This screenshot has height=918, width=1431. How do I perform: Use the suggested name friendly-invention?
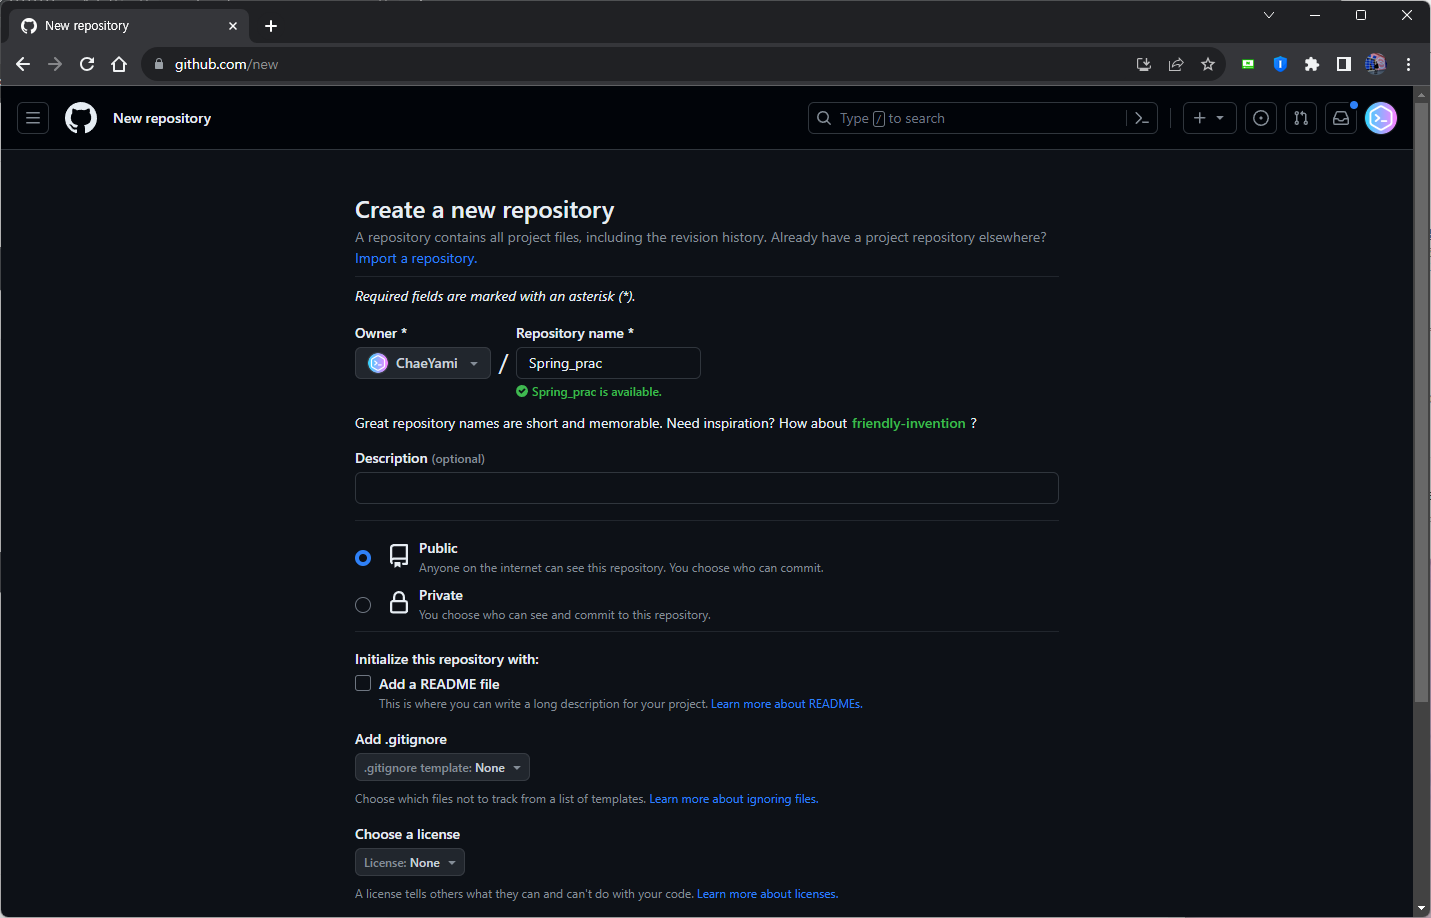point(908,423)
